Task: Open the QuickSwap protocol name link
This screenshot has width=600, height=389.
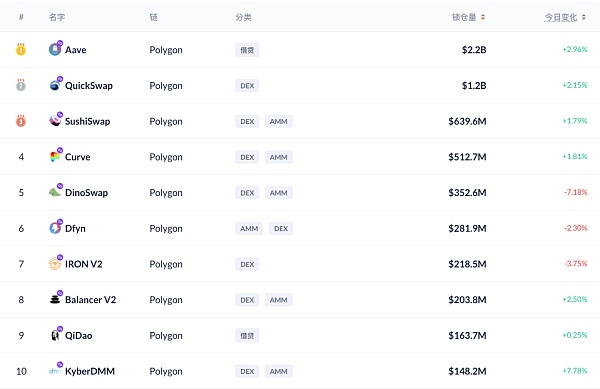Action: [89, 86]
